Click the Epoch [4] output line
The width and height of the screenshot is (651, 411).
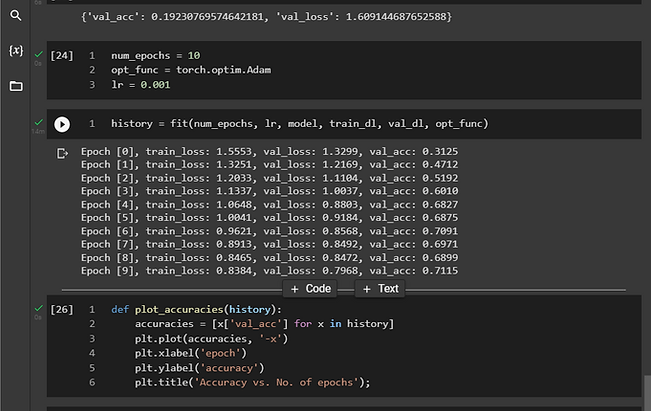point(269,205)
